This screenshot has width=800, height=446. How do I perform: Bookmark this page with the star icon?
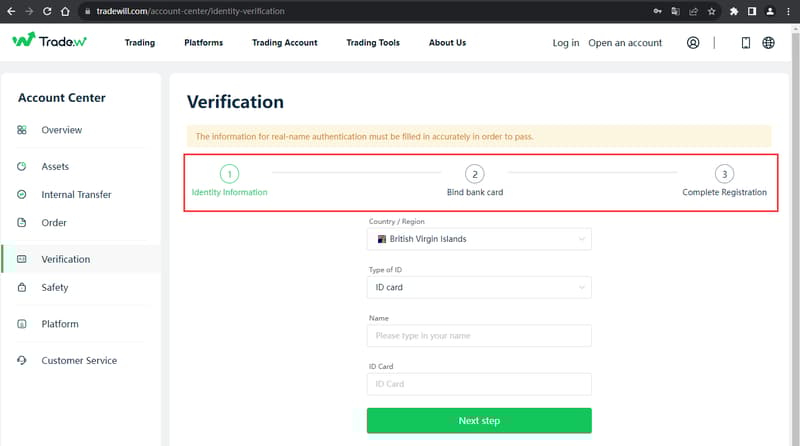point(711,11)
